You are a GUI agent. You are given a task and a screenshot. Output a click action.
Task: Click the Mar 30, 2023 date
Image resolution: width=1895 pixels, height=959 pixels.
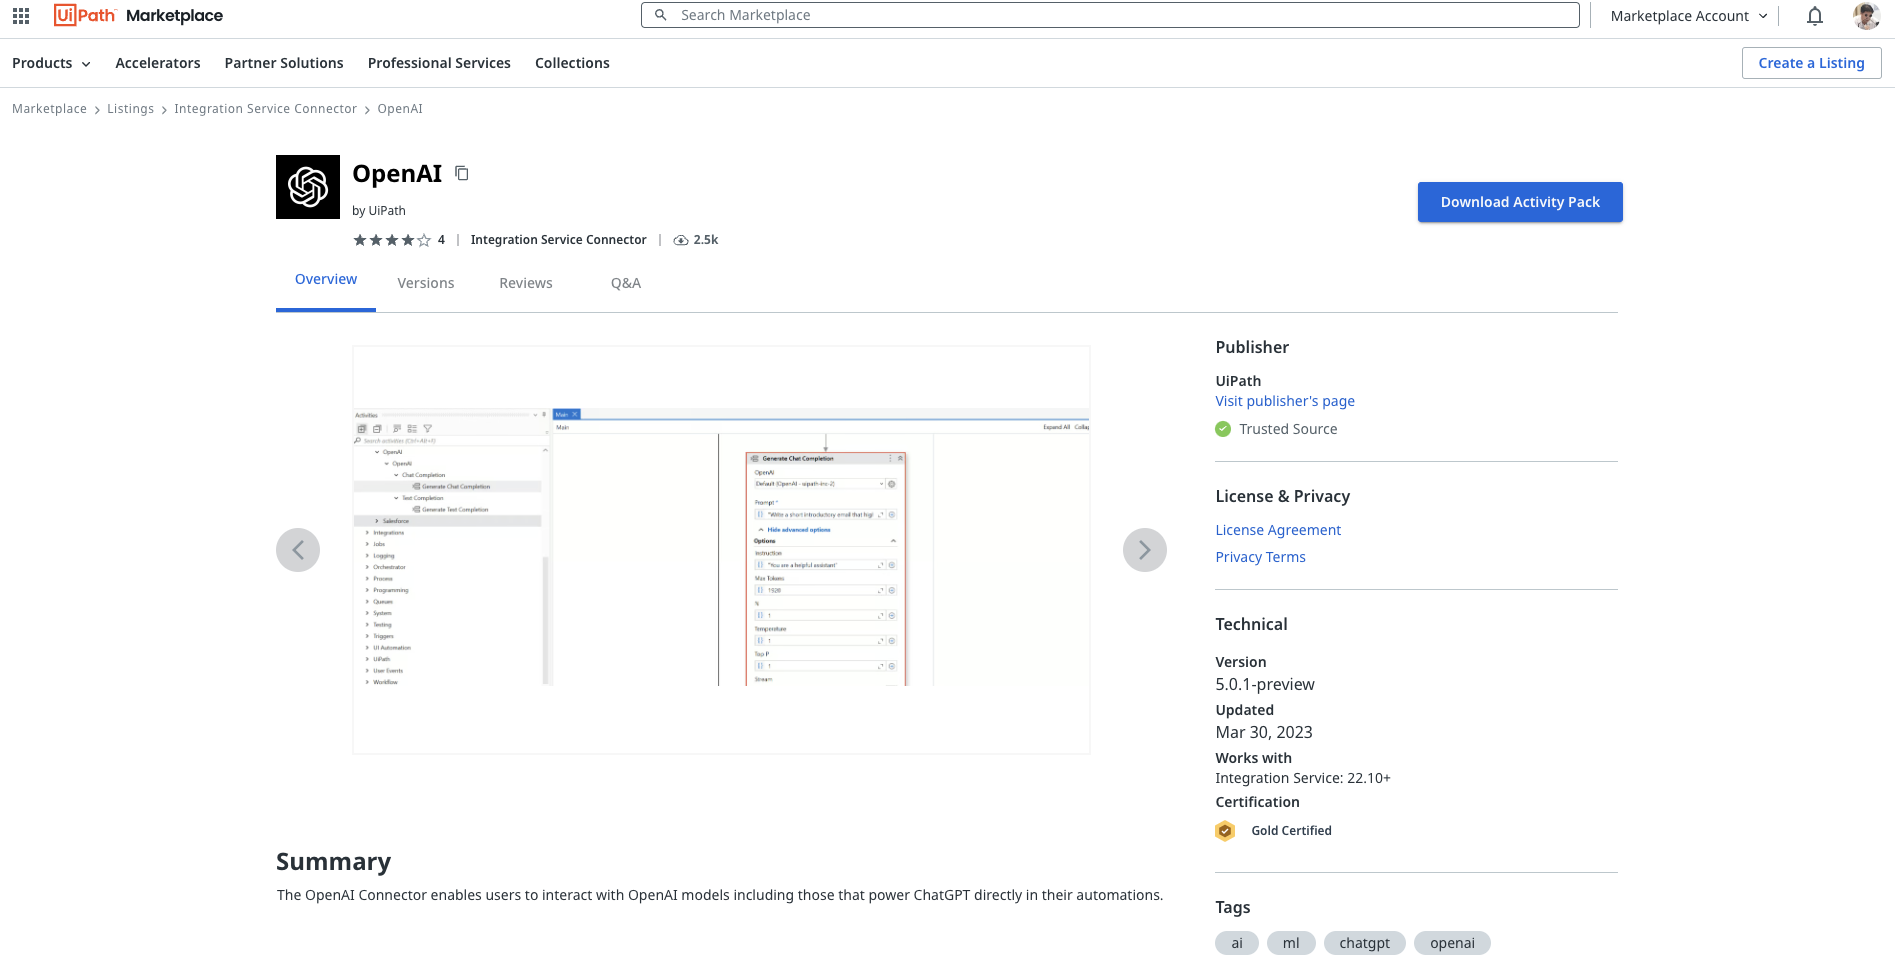(x=1264, y=733)
